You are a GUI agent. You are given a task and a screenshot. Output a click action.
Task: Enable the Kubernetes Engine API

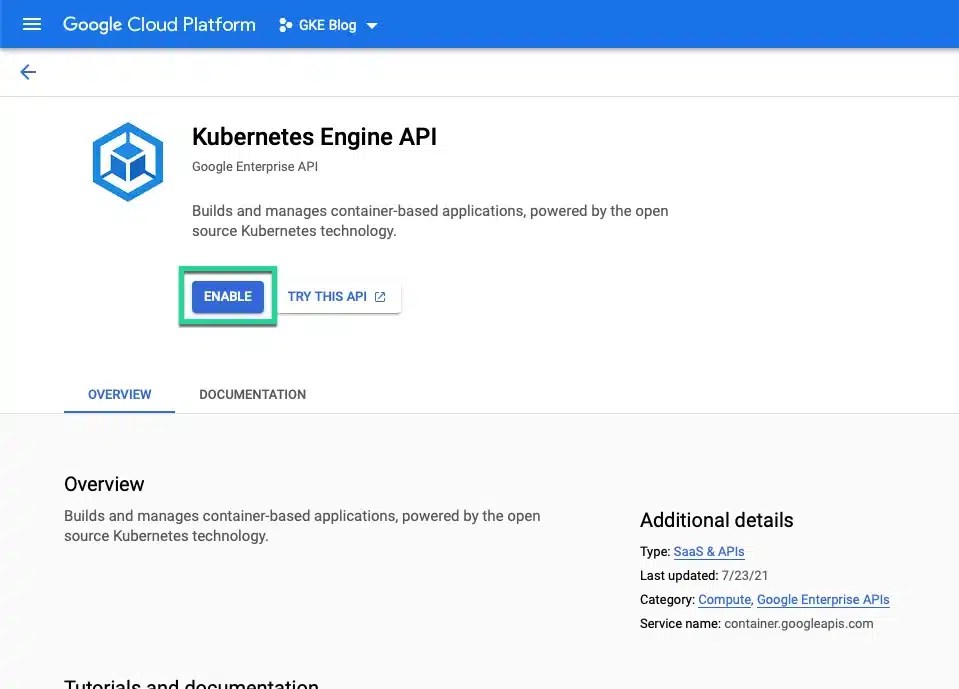(227, 296)
